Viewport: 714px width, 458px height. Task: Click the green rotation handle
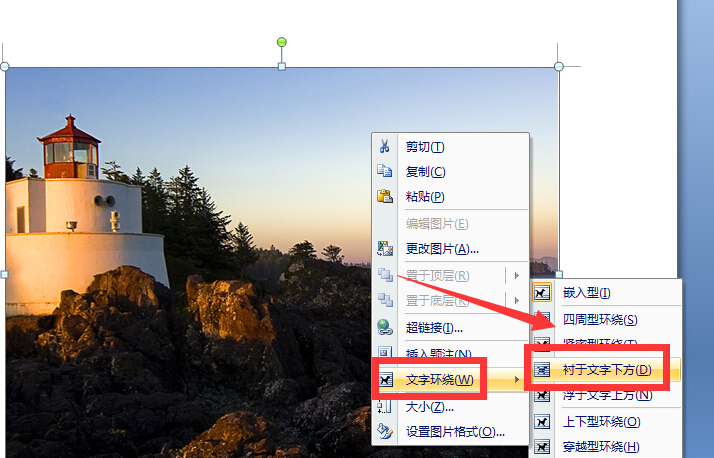tap(282, 42)
